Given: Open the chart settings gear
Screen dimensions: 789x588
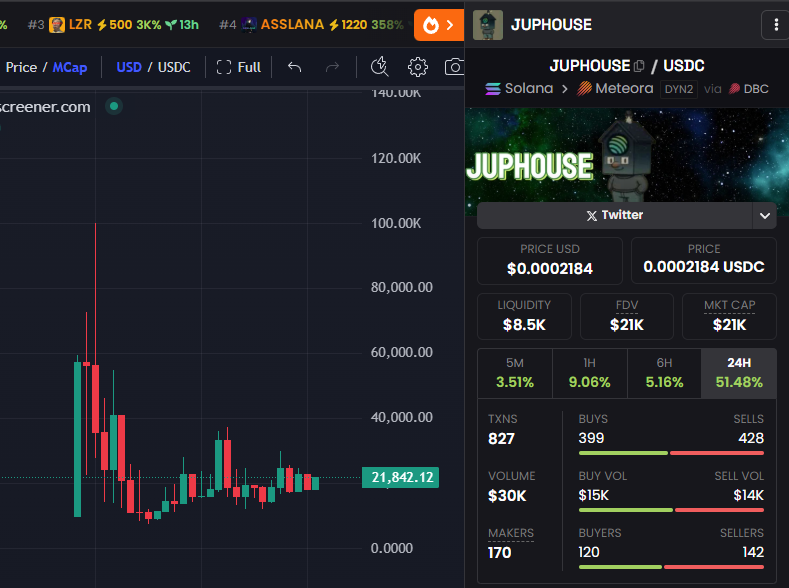Looking at the screenshot, I should coord(418,67).
